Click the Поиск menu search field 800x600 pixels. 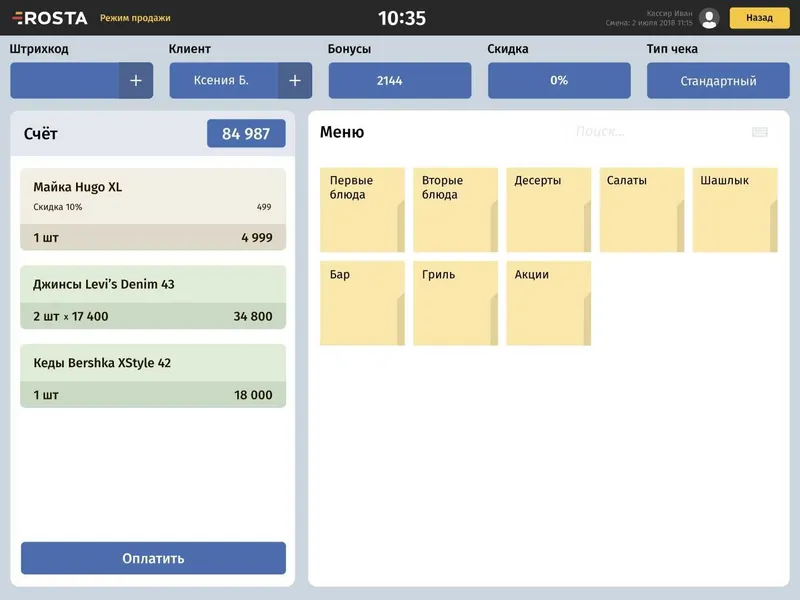point(658,132)
